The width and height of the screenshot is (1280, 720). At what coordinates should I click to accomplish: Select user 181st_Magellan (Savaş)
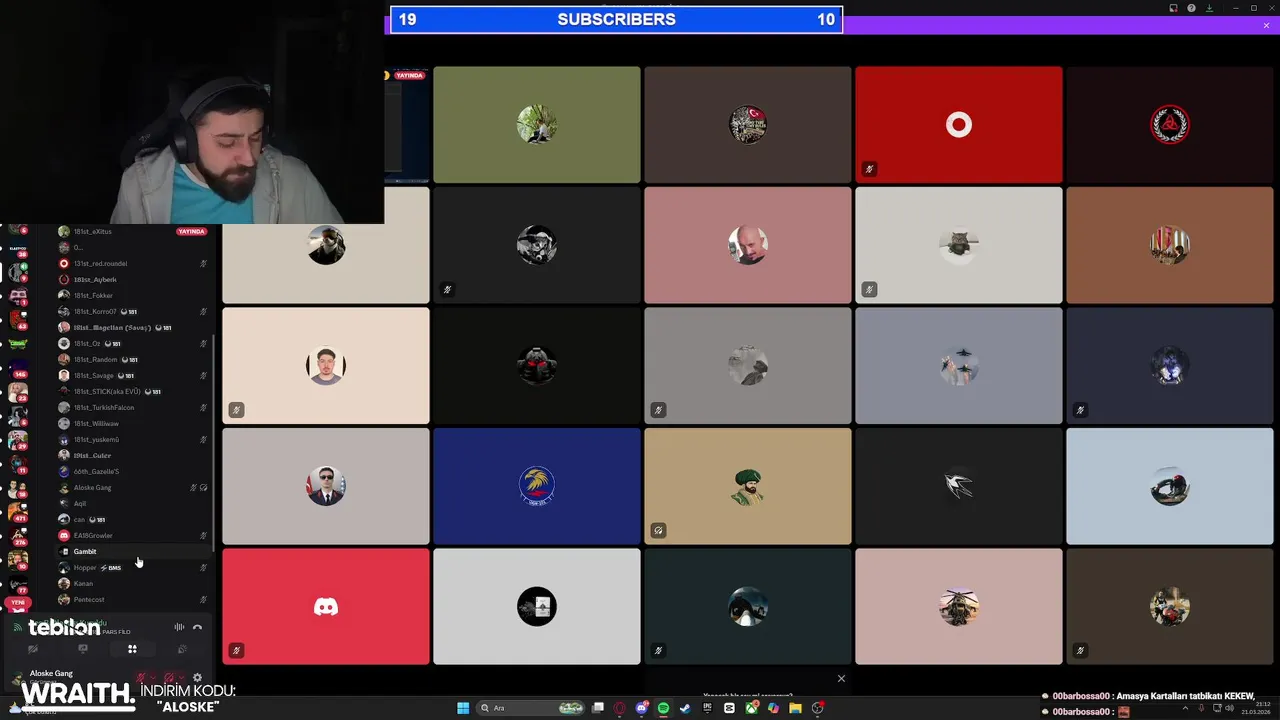click(133, 327)
